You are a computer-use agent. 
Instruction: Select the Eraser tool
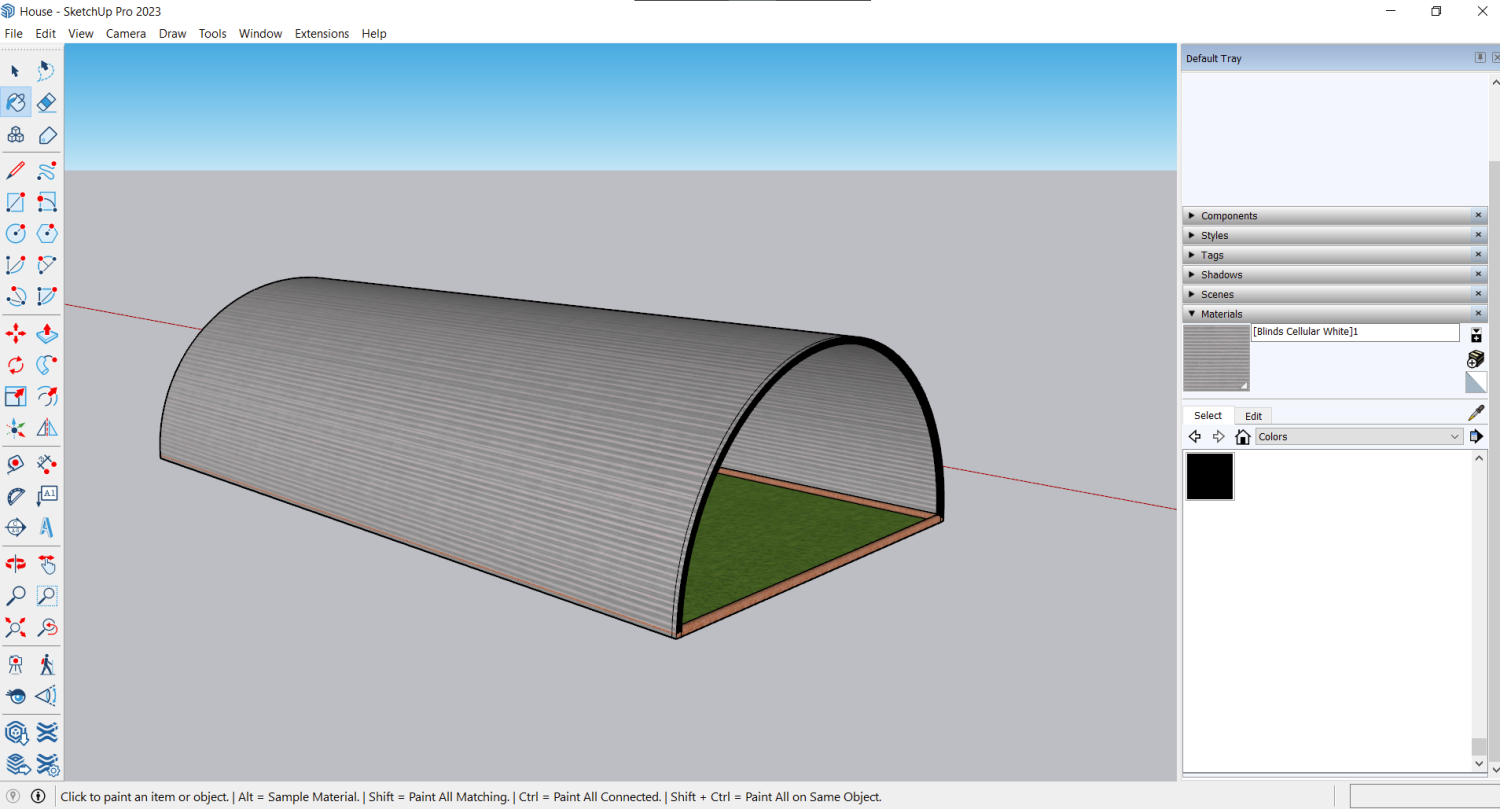coord(46,102)
